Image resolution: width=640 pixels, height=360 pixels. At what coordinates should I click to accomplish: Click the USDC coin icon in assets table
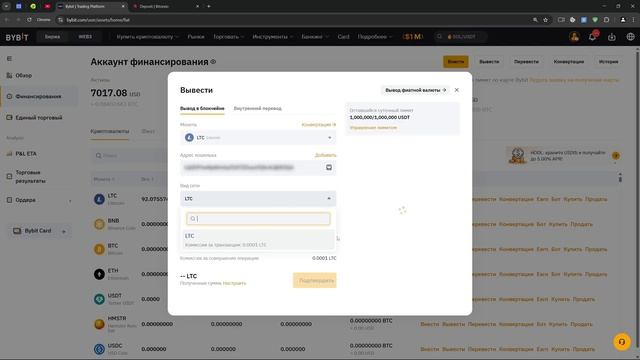(x=99, y=349)
